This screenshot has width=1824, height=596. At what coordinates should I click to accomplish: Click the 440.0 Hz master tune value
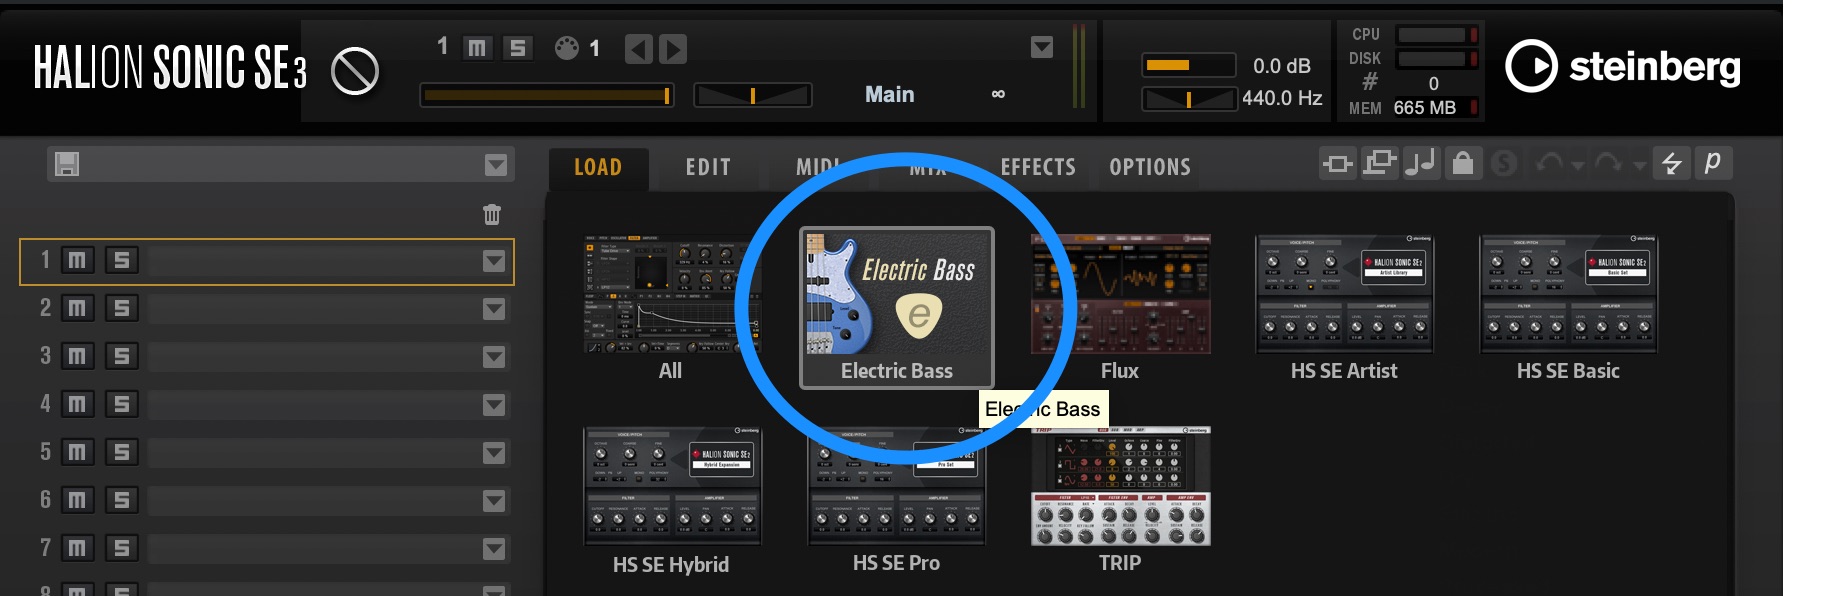(x=1282, y=98)
